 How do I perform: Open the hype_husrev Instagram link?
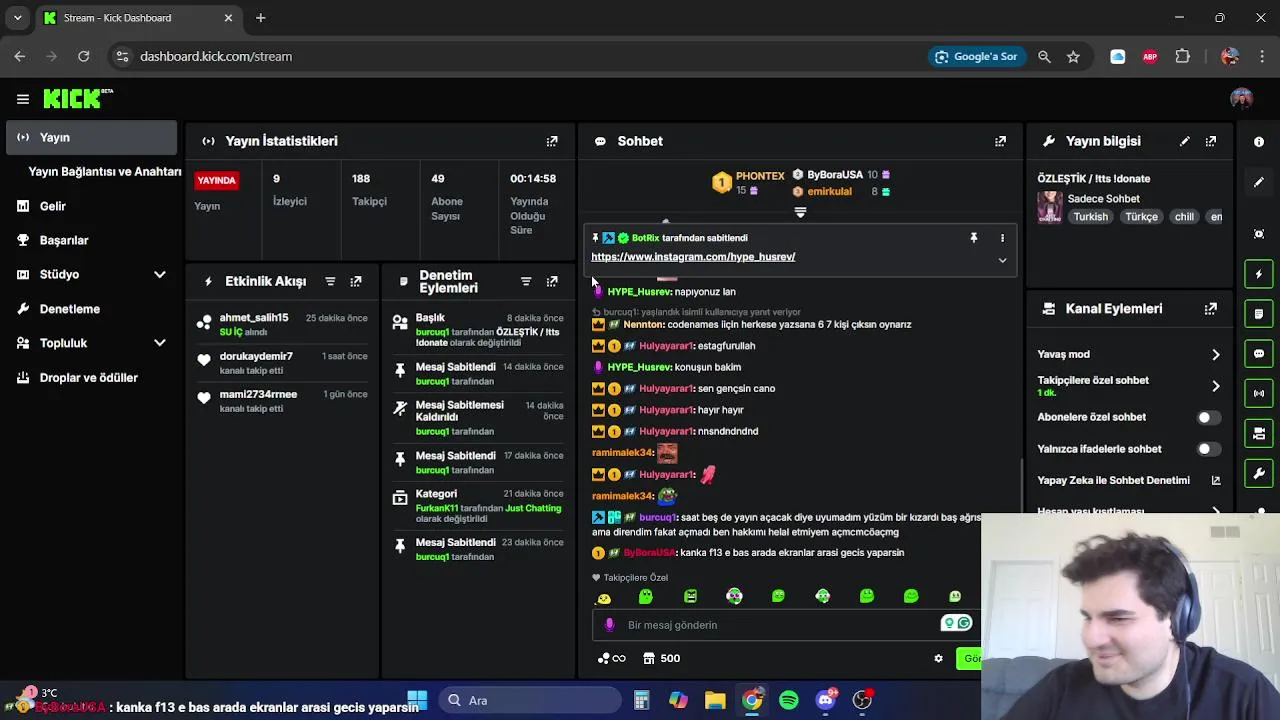(693, 257)
